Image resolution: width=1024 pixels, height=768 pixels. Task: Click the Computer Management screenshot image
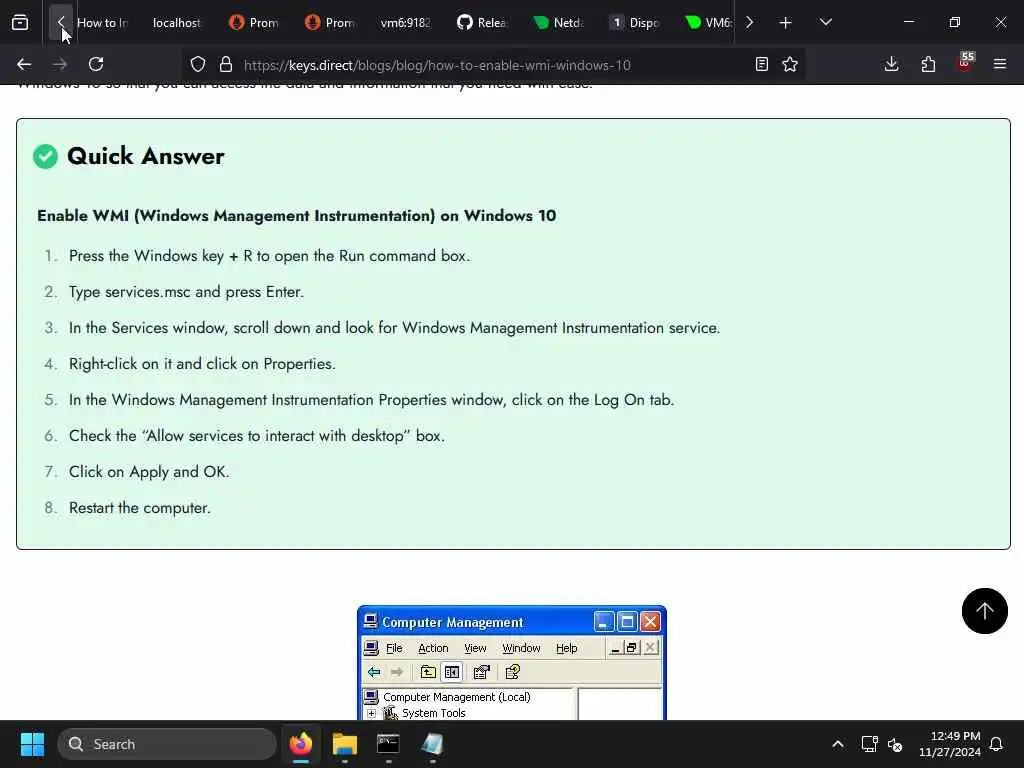512,663
